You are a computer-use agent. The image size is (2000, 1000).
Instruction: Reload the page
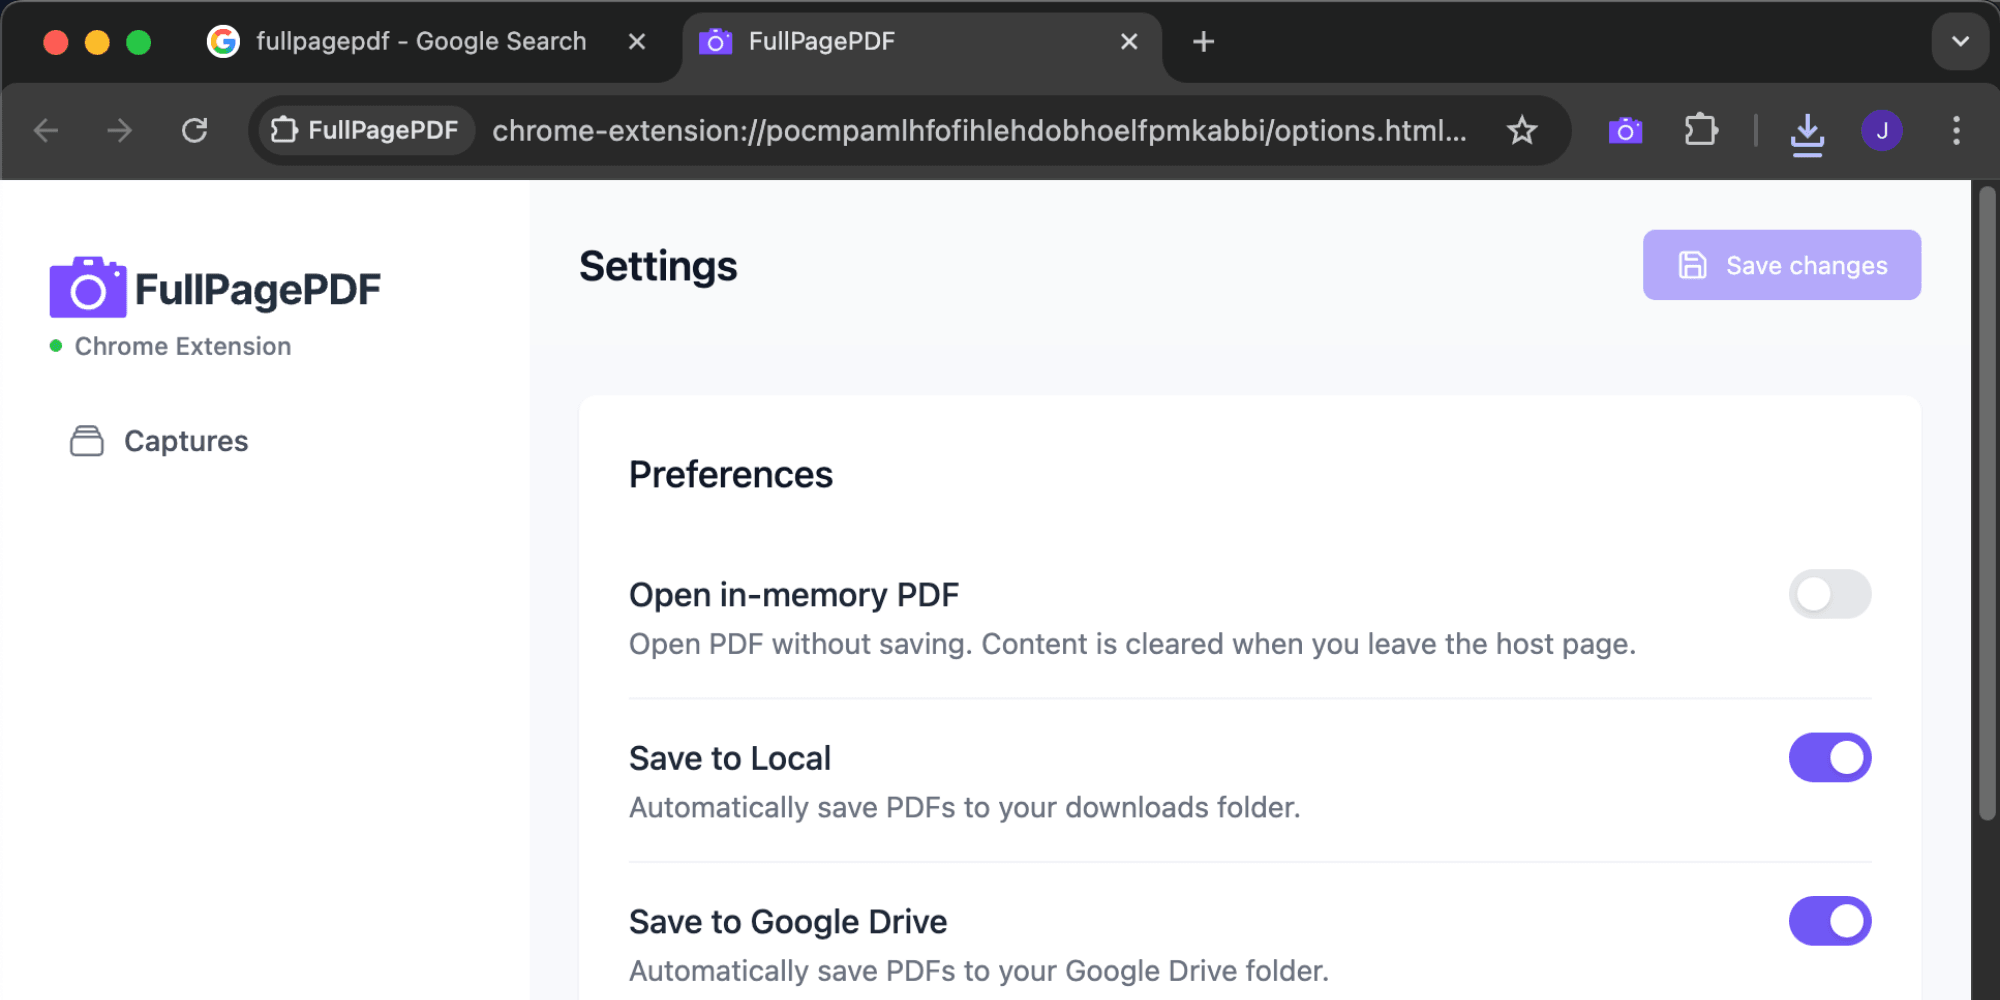(195, 130)
